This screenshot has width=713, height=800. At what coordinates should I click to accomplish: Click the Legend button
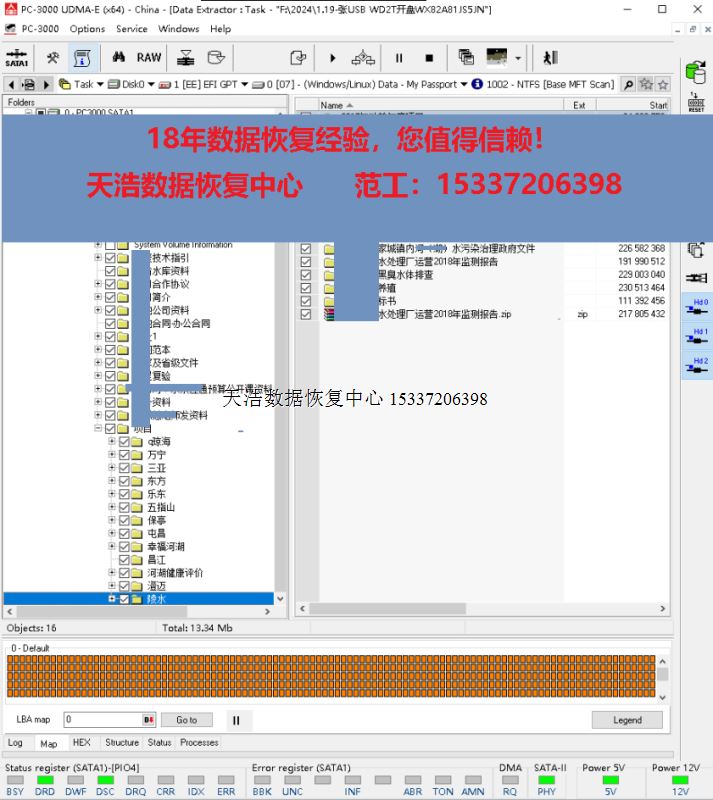coord(627,720)
